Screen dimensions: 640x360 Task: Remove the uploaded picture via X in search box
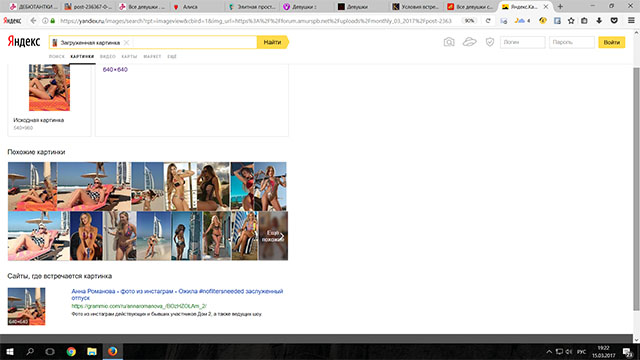tap(127, 42)
